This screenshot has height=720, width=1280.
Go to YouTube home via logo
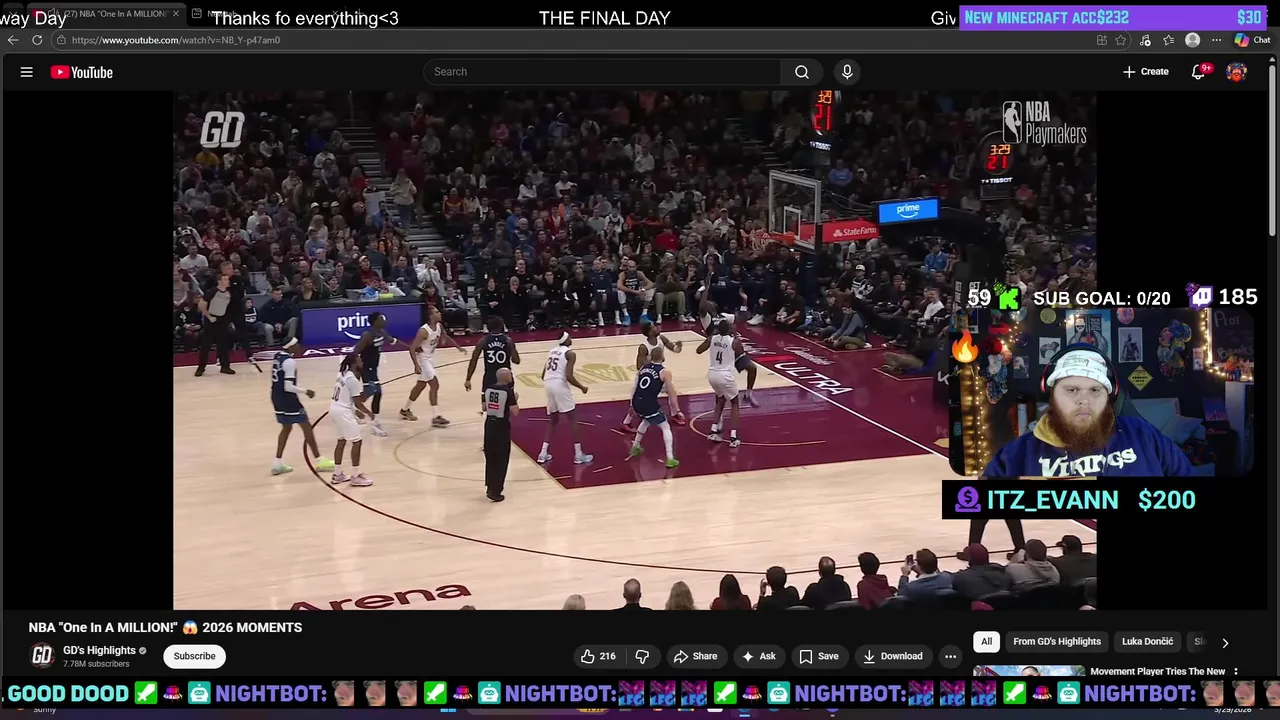[x=82, y=72]
